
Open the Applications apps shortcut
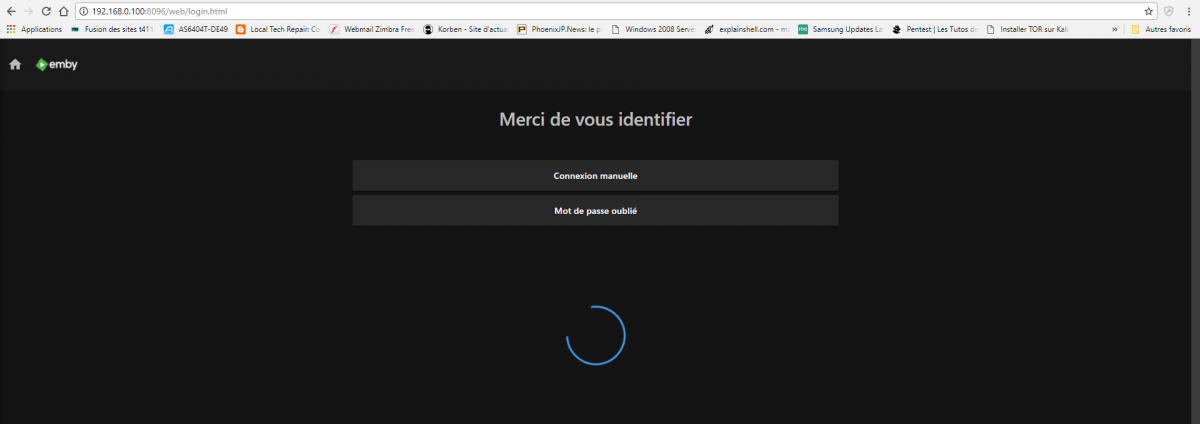35,29
